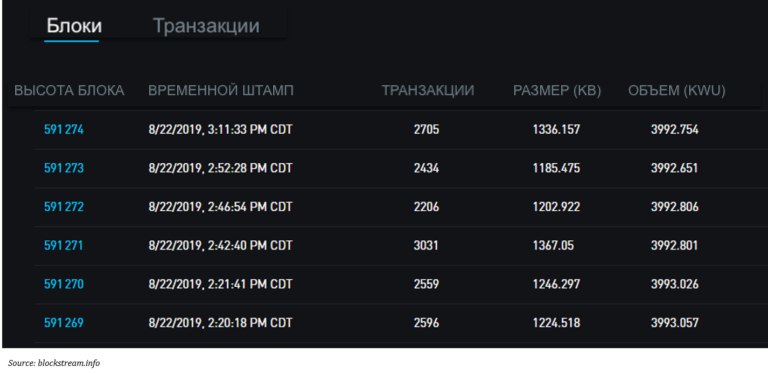Select timestamp 3:11:33 PM CDT cell
This screenshot has height=374, width=768.
click(x=220, y=130)
